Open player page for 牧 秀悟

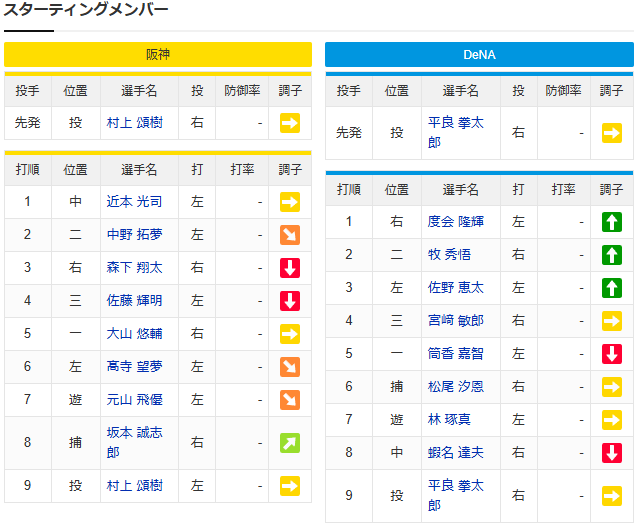(x=449, y=255)
